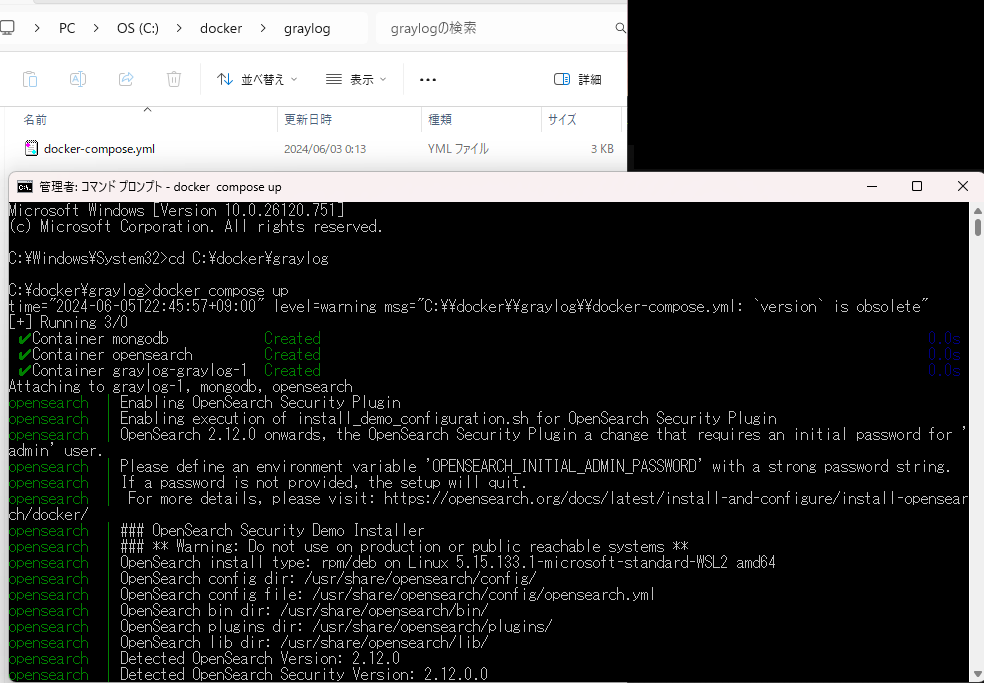Click 'Container graylog-graylog-1' line
This screenshot has width=984, height=683.
coord(139,370)
